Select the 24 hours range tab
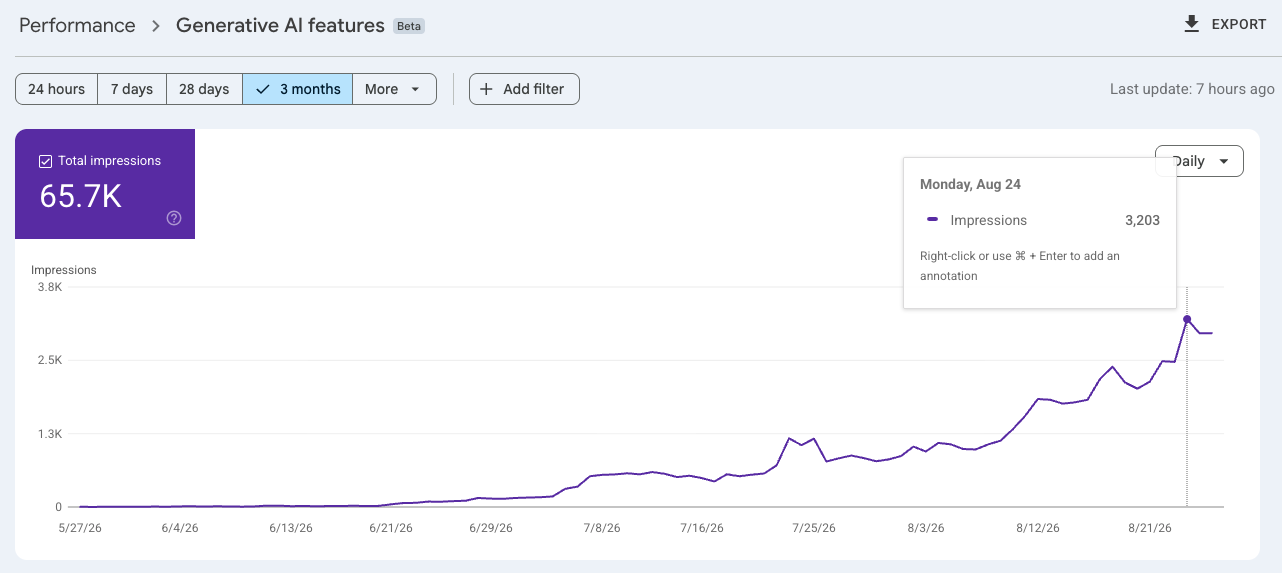The image size is (1282, 573). (57, 89)
